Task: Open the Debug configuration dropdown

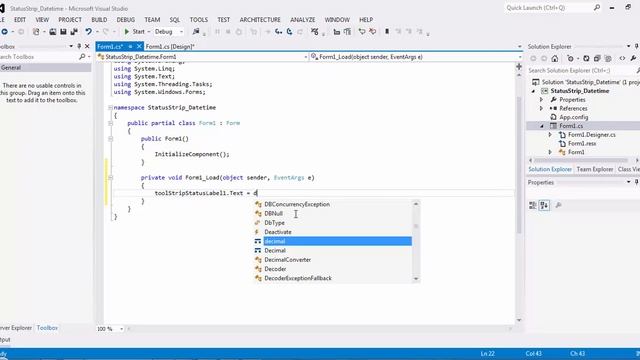Action: coord(169,31)
